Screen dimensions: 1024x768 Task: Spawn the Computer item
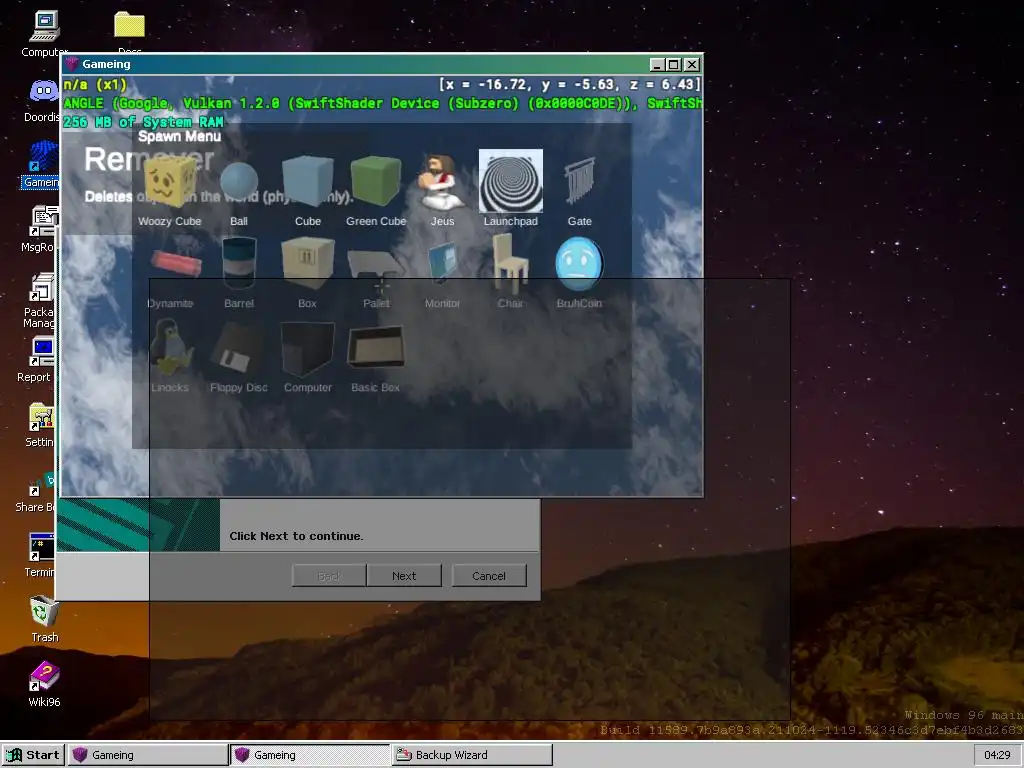click(x=308, y=356)
